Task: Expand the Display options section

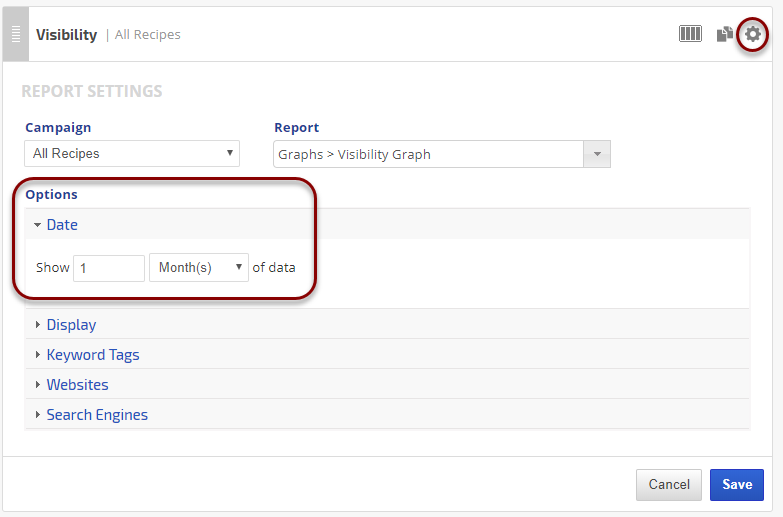Action: pyautogui.click(x=71, y=325)
